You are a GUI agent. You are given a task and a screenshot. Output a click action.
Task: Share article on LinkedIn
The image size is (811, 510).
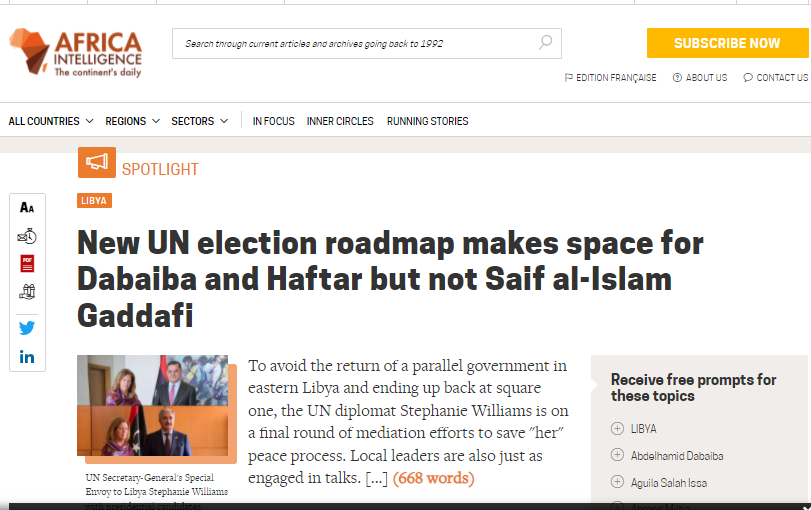tap(27, 357)
